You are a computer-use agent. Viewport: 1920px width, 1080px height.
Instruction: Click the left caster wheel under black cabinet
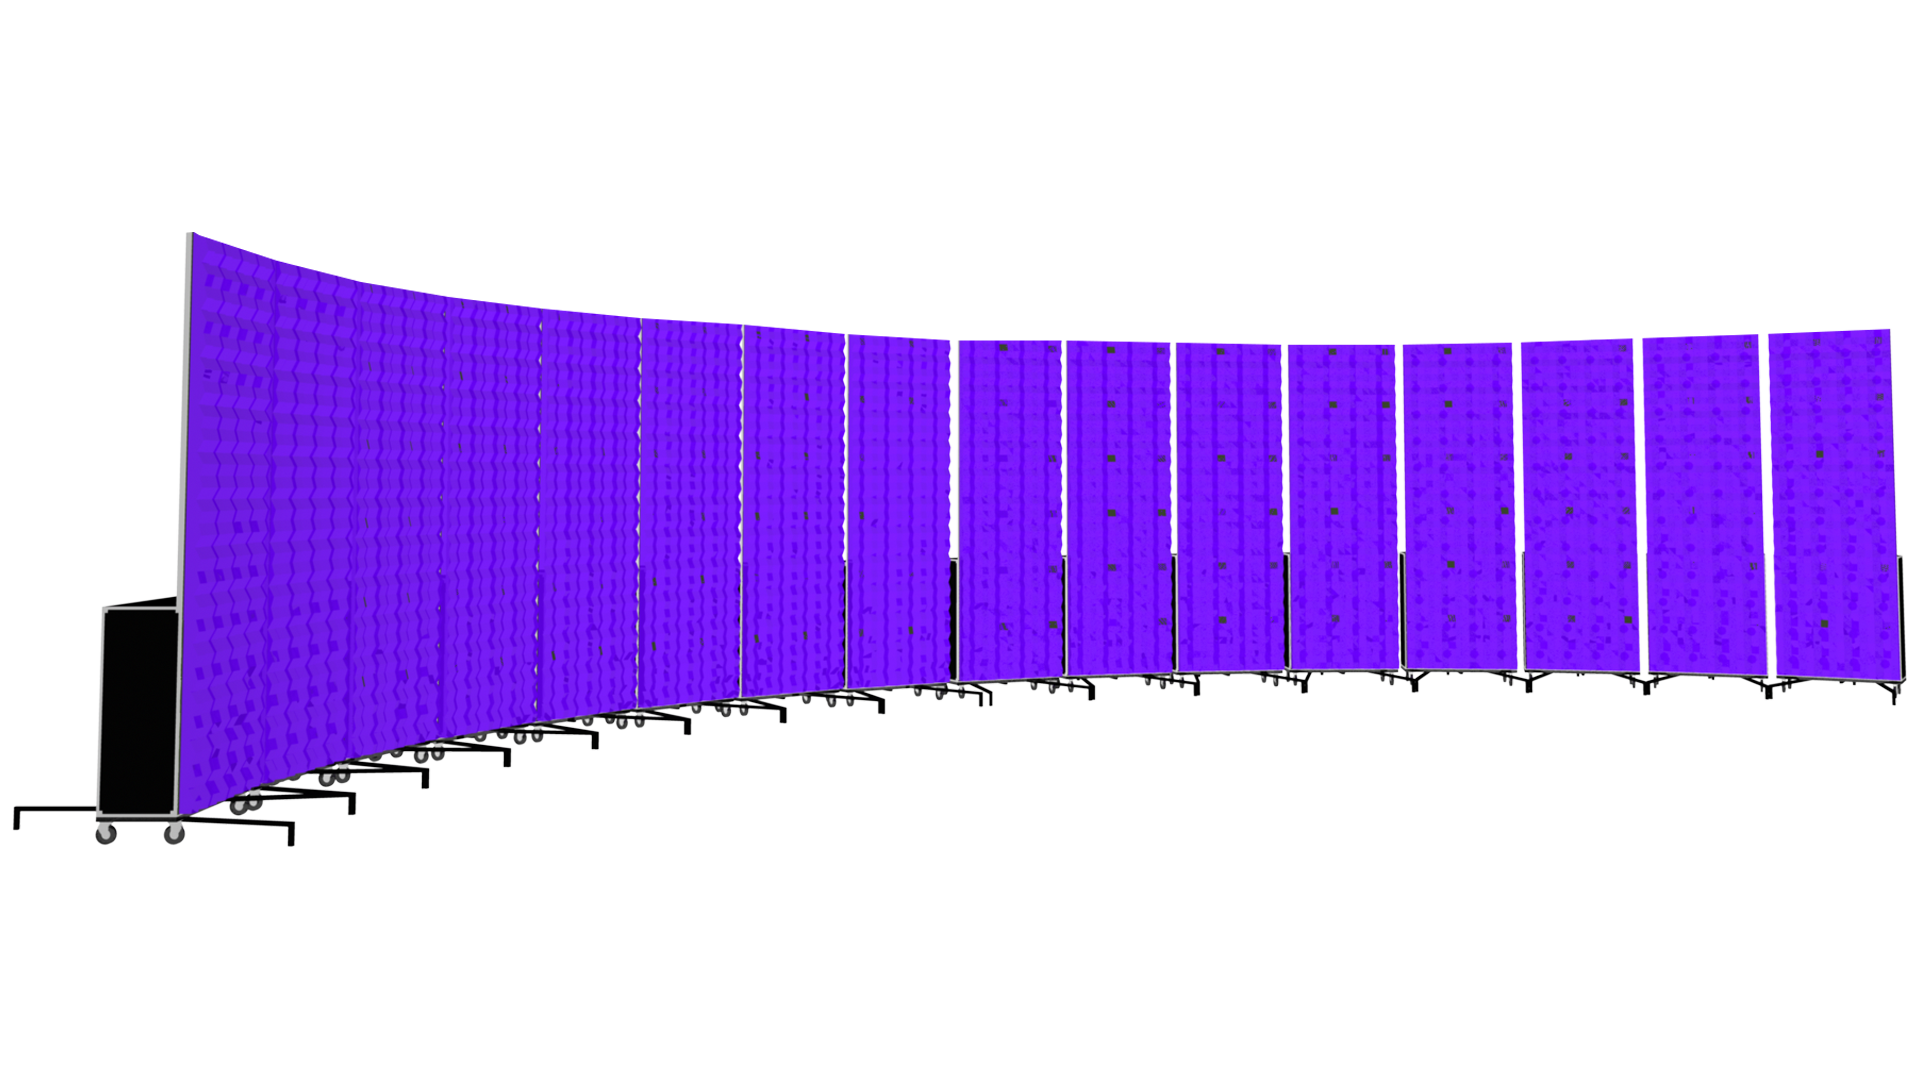tap(106, 833)
